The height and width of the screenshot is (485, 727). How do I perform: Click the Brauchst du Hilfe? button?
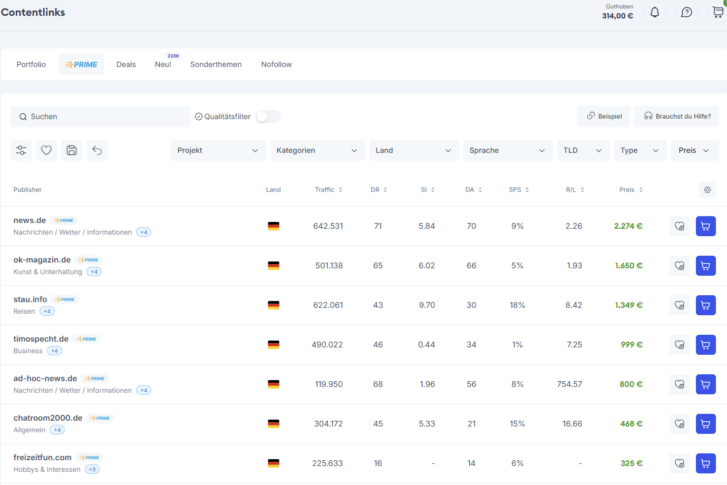point(676,116)
